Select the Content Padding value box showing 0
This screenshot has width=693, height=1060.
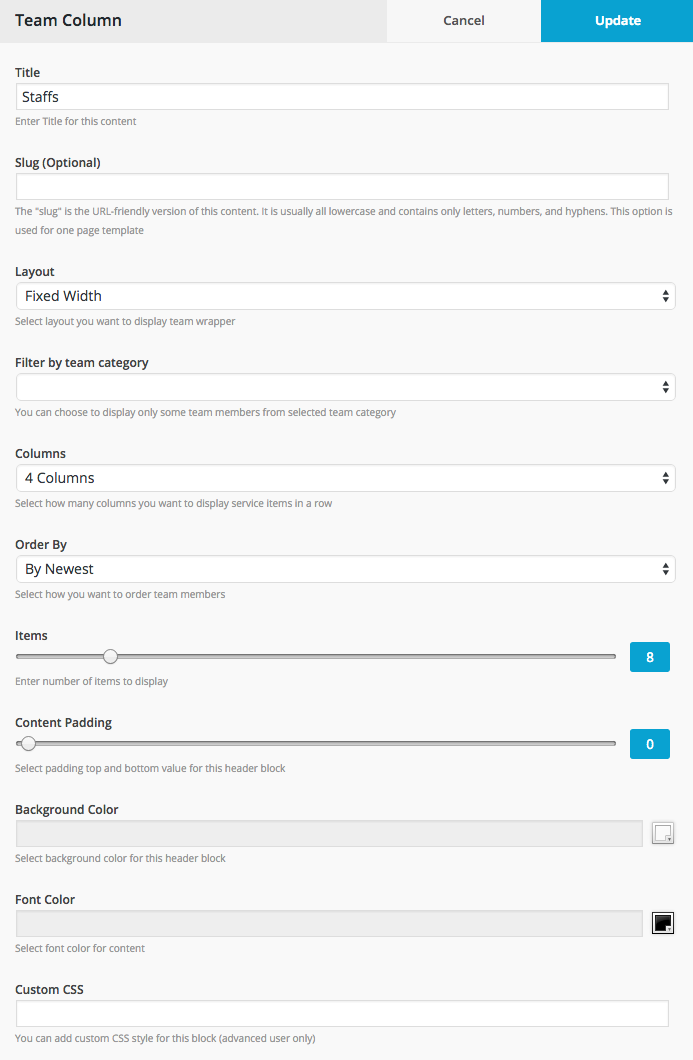[649, 744]
